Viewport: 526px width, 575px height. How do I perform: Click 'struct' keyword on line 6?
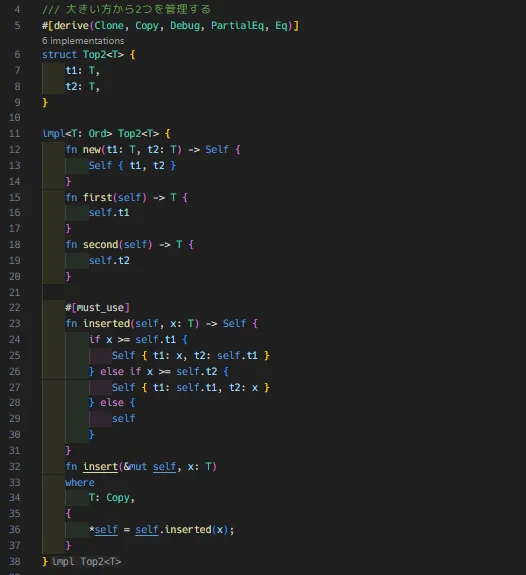coord(59,55)
